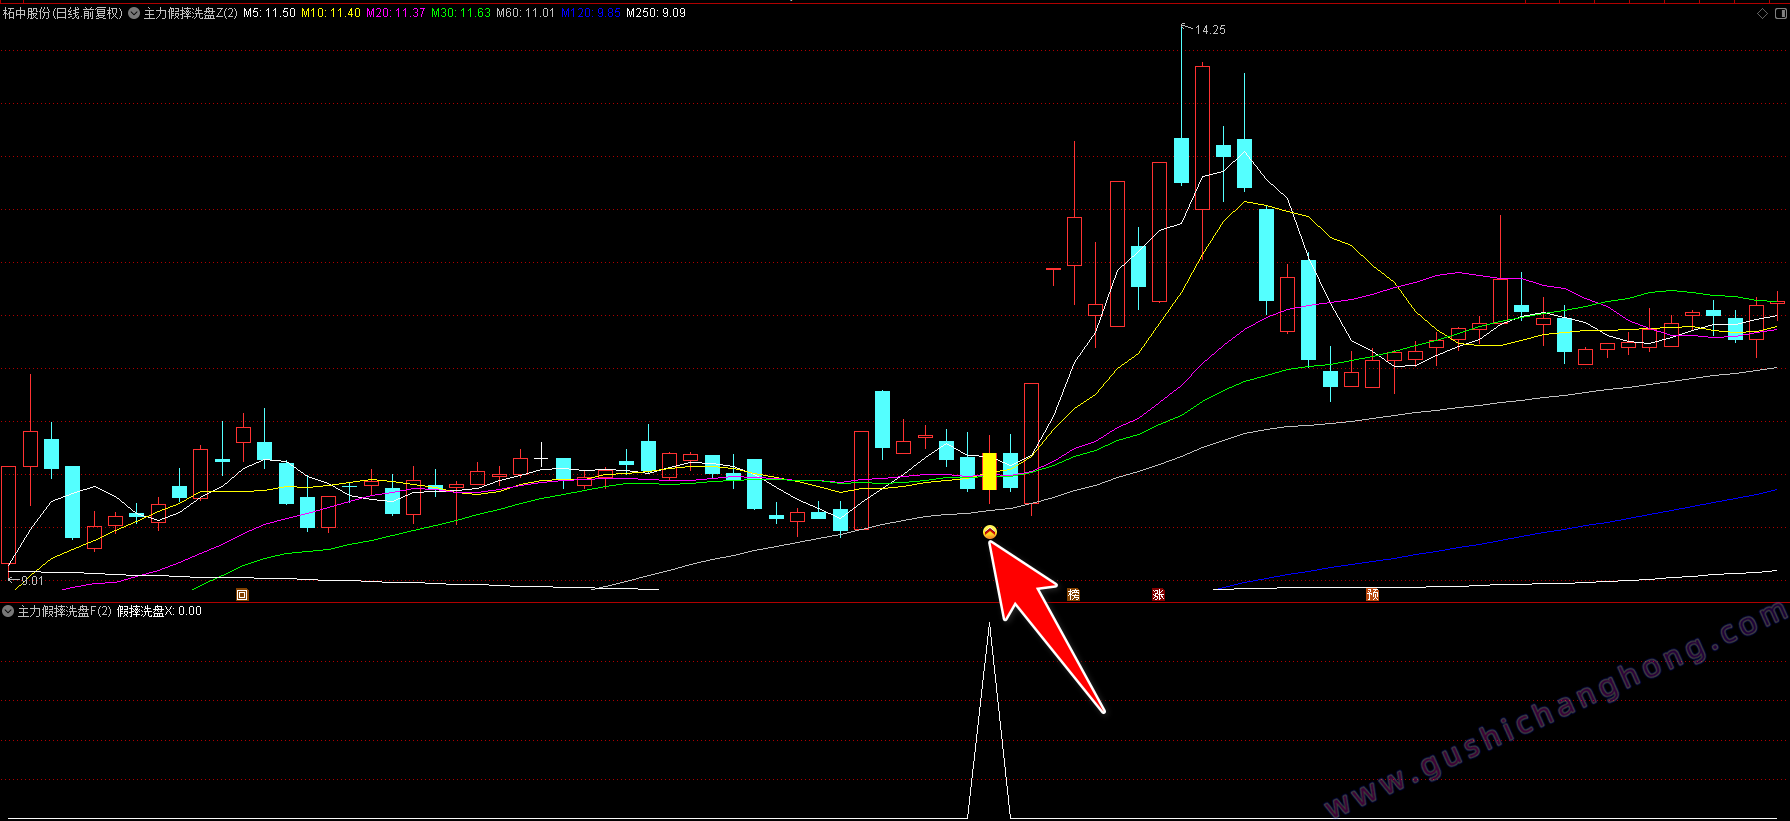Click the 榜 info marker
The image size is (1790, 821).
click(1074, 595)
